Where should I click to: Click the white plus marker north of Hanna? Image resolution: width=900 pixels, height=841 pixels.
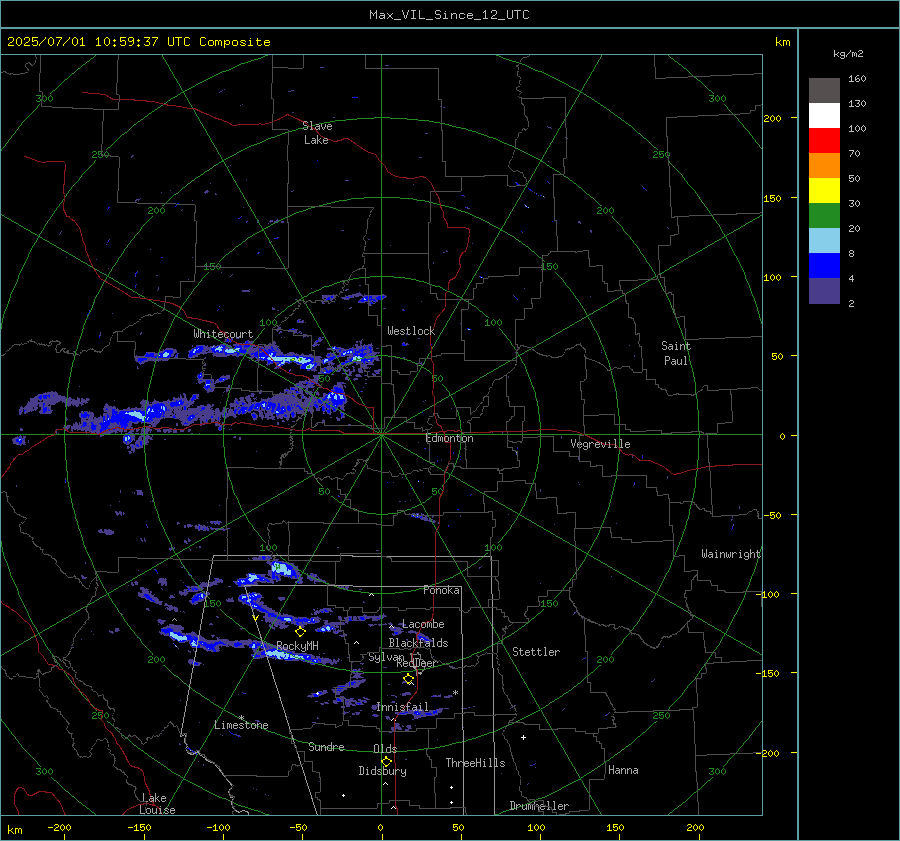523,737
